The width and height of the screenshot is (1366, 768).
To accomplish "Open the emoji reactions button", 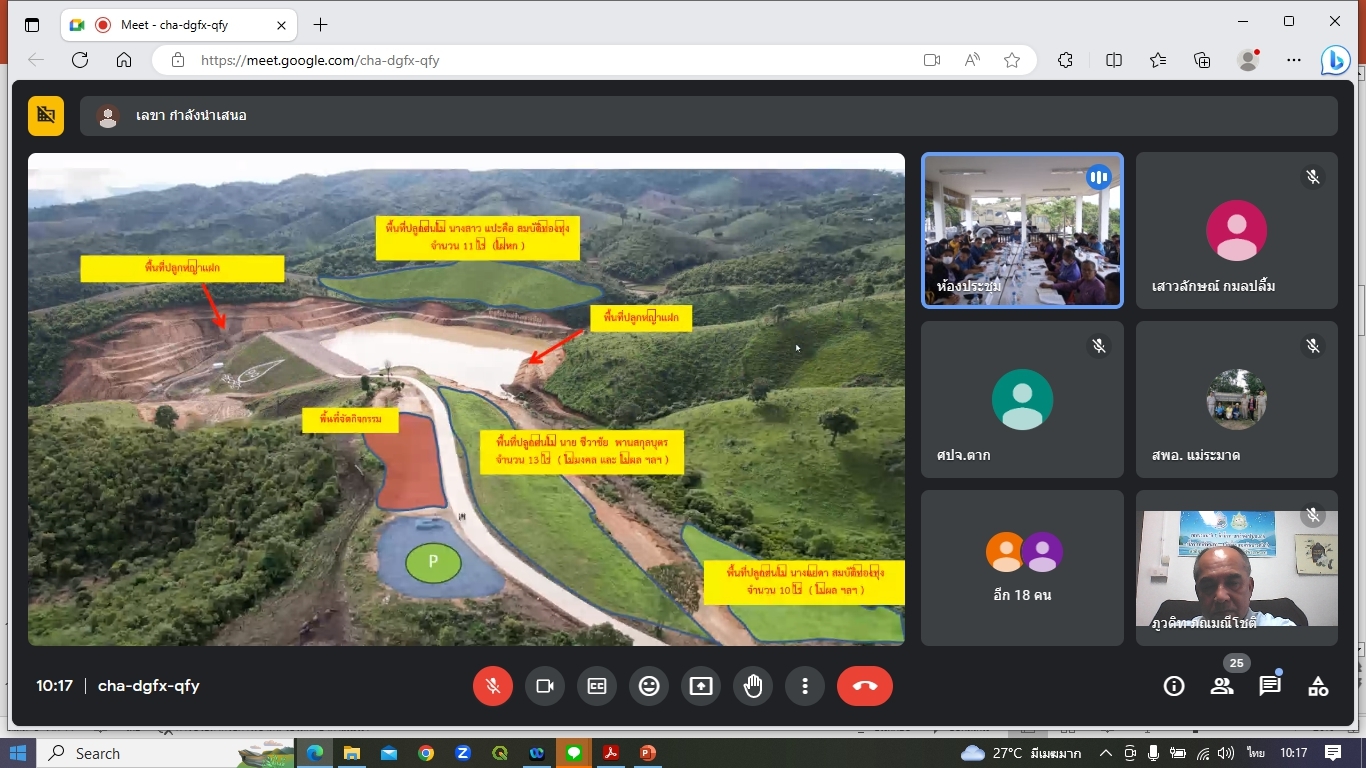I will pyautogui.click(x=649, y=686).
